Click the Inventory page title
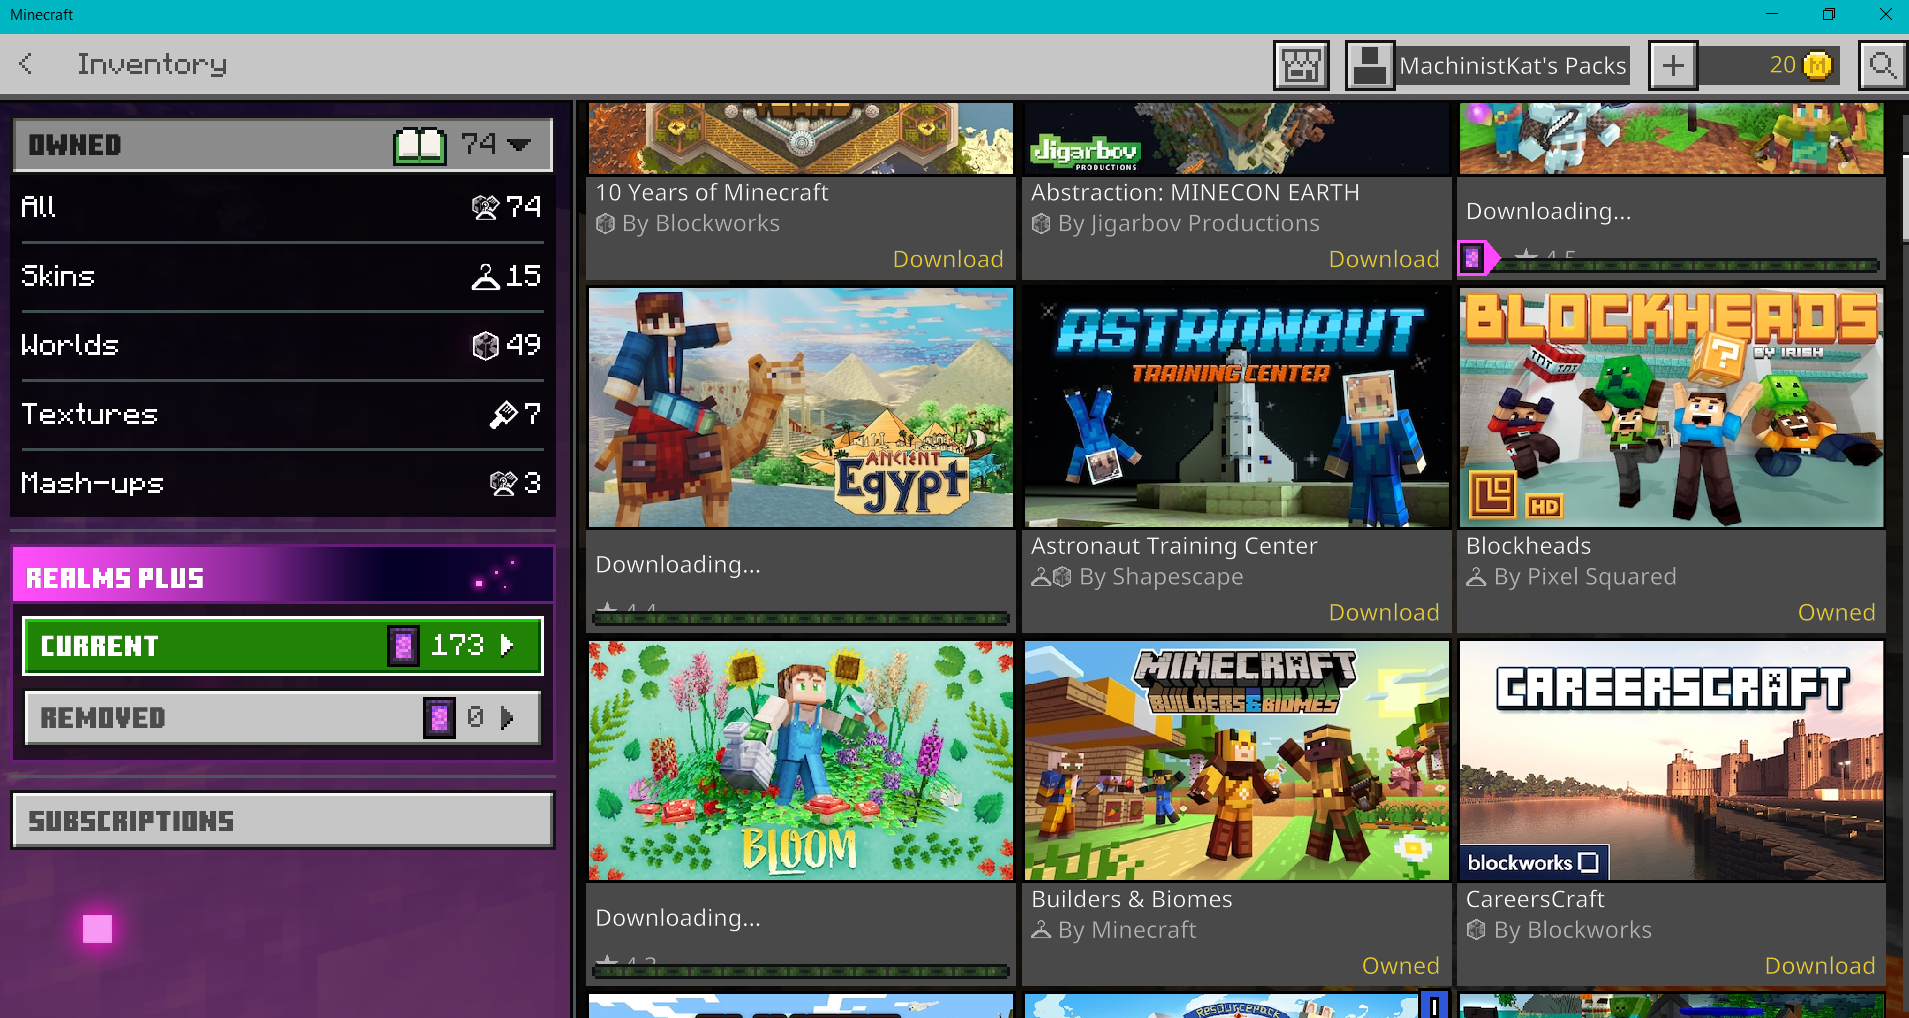 point(152,65)
